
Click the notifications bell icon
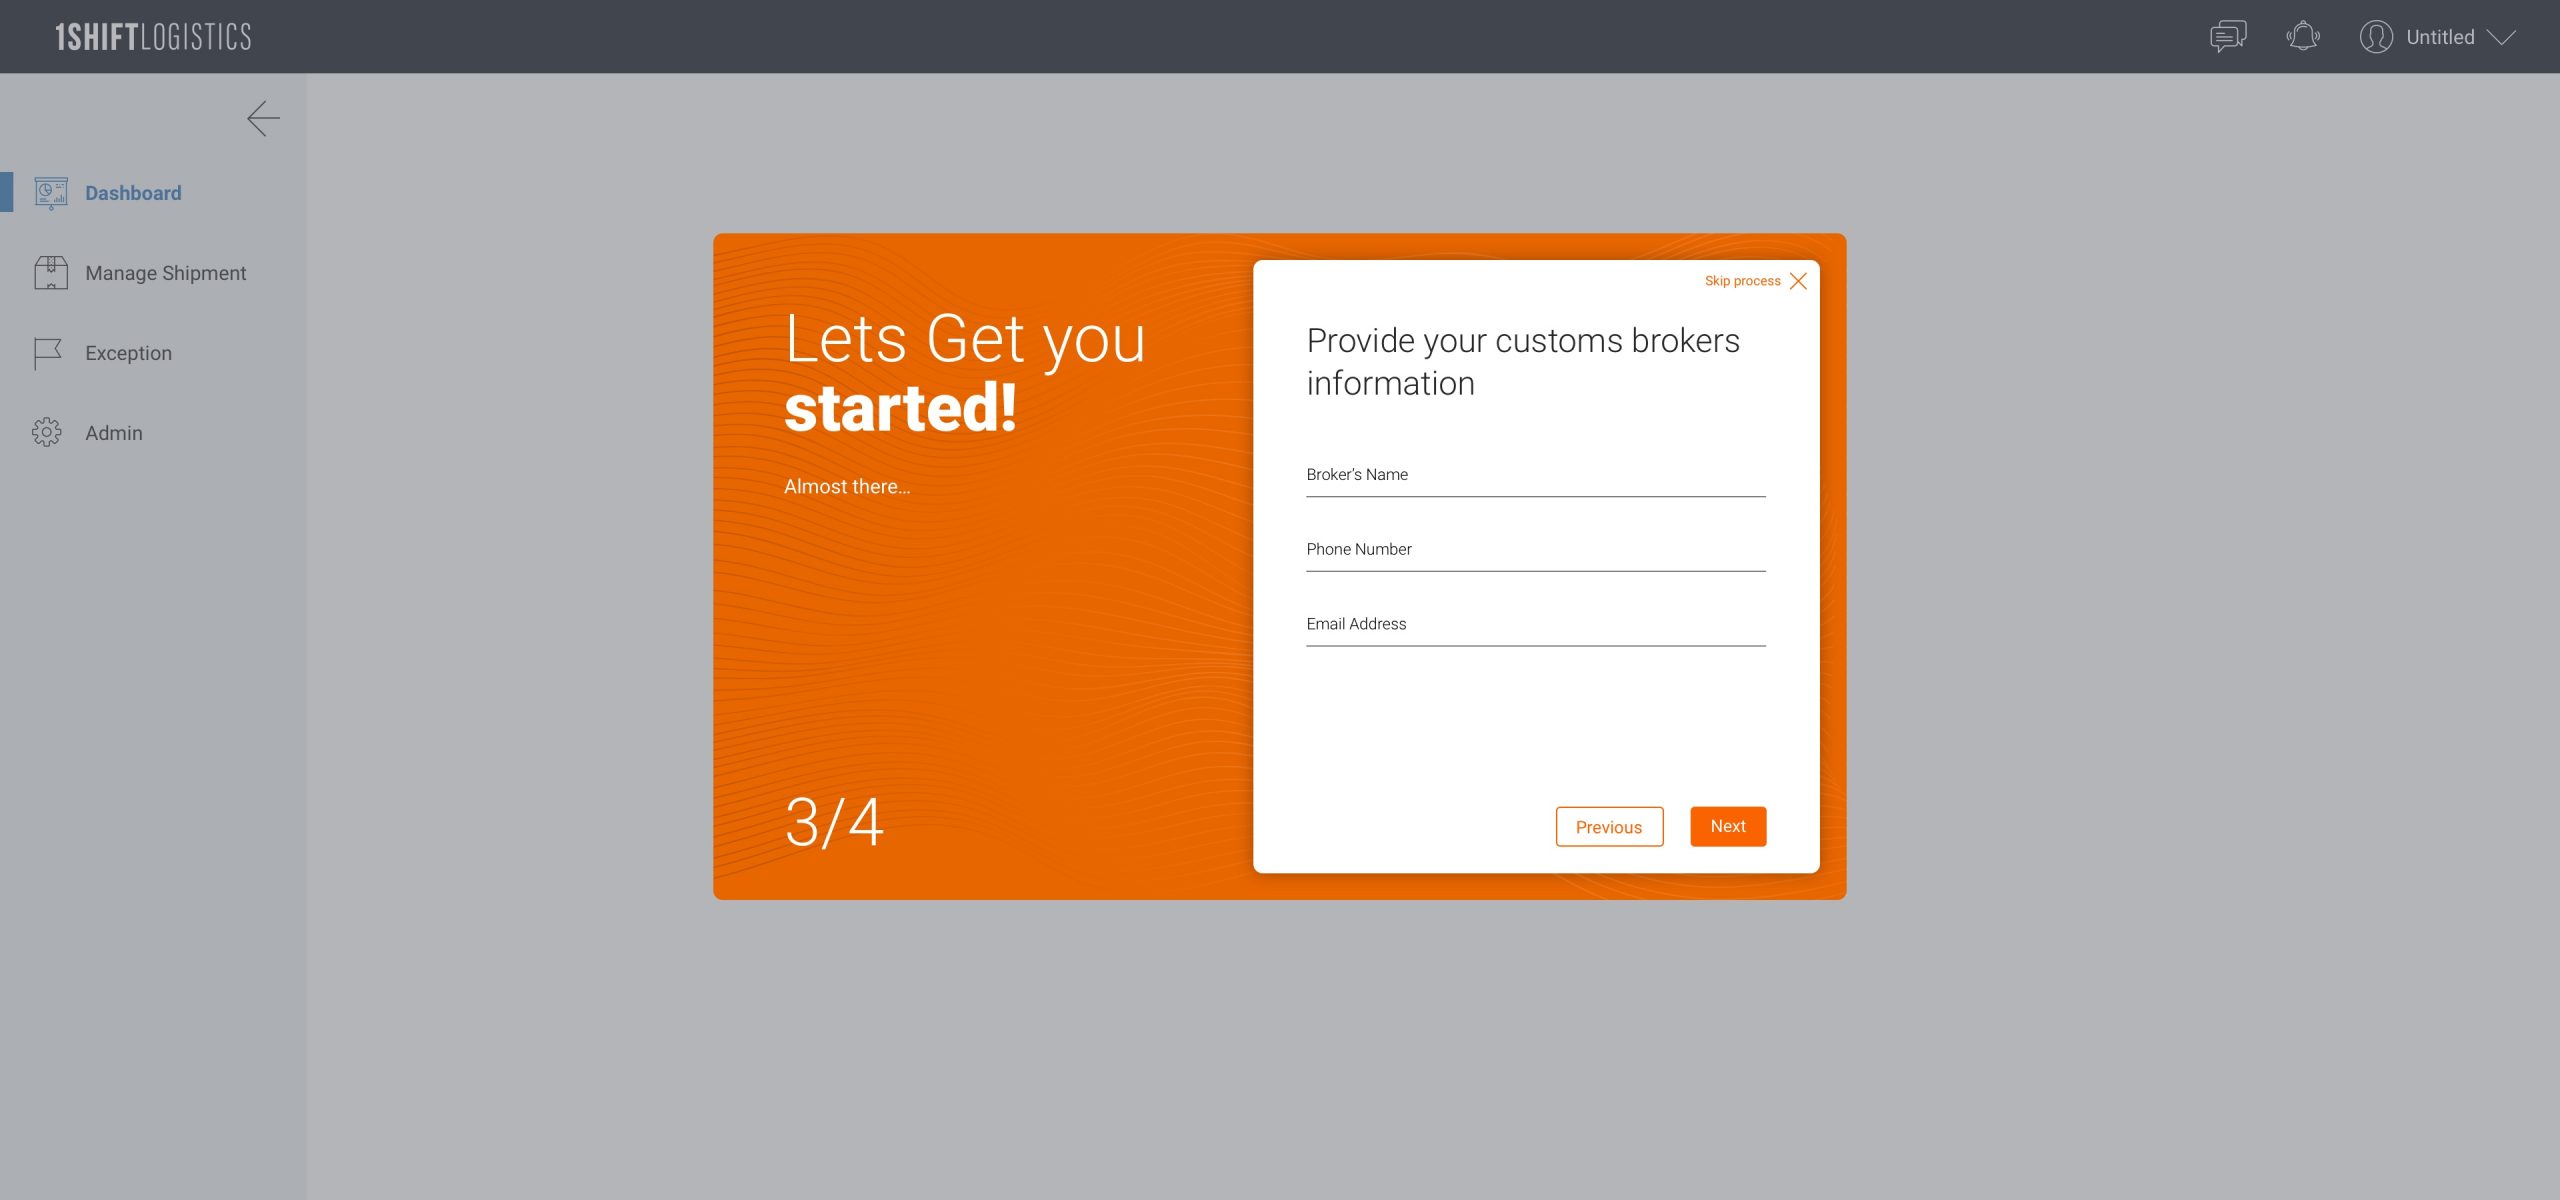tap(2304, 36)
